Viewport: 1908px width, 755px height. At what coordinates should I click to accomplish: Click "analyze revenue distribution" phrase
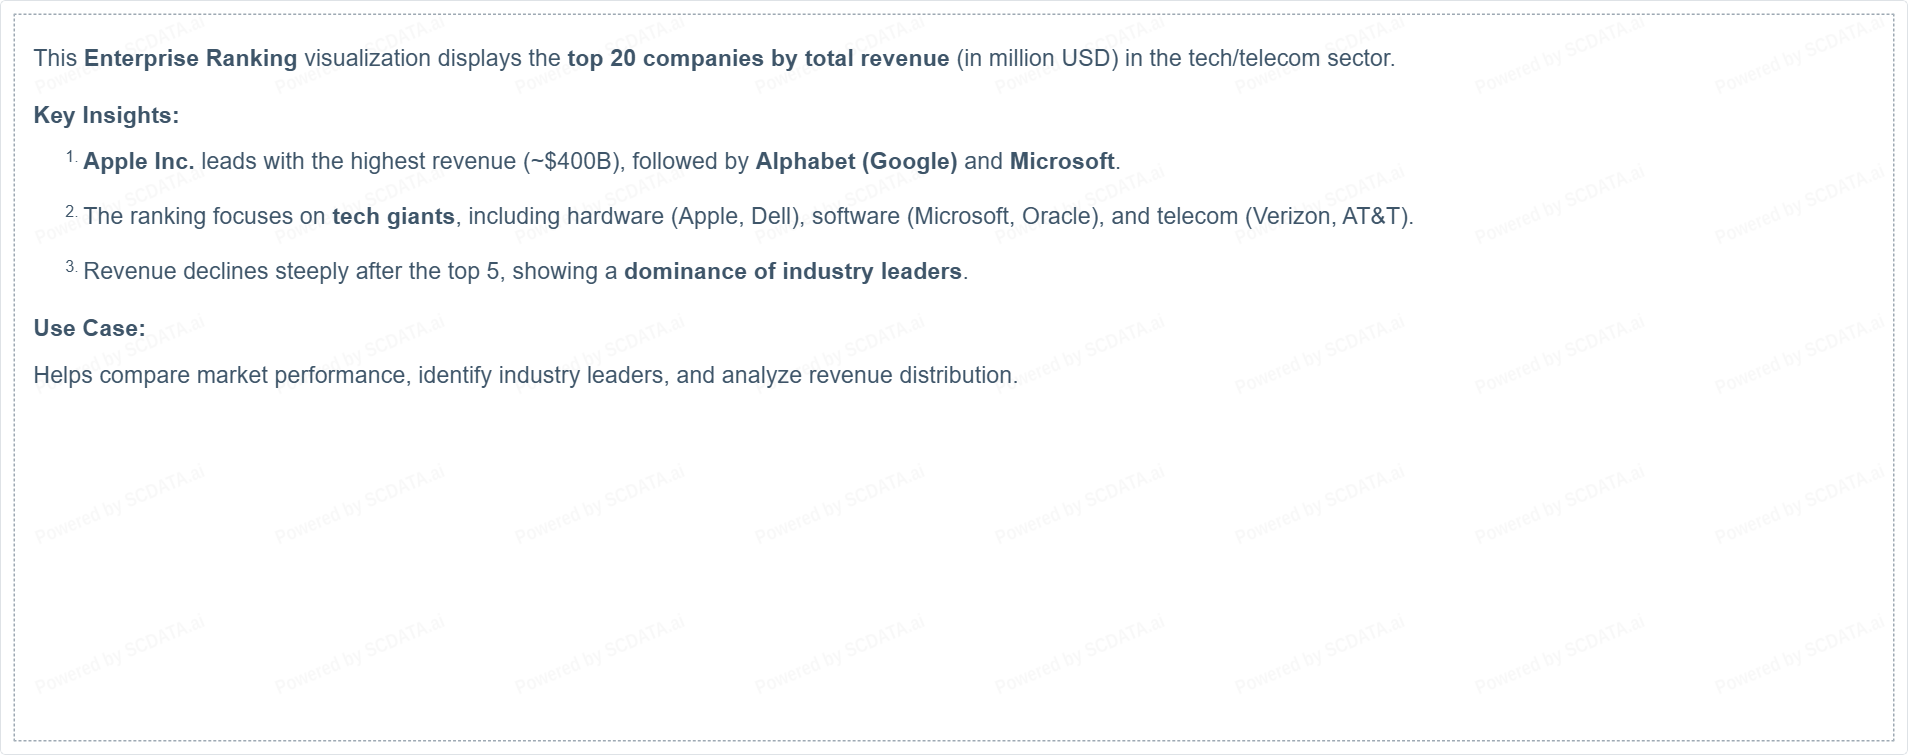(x=866, y=375)
